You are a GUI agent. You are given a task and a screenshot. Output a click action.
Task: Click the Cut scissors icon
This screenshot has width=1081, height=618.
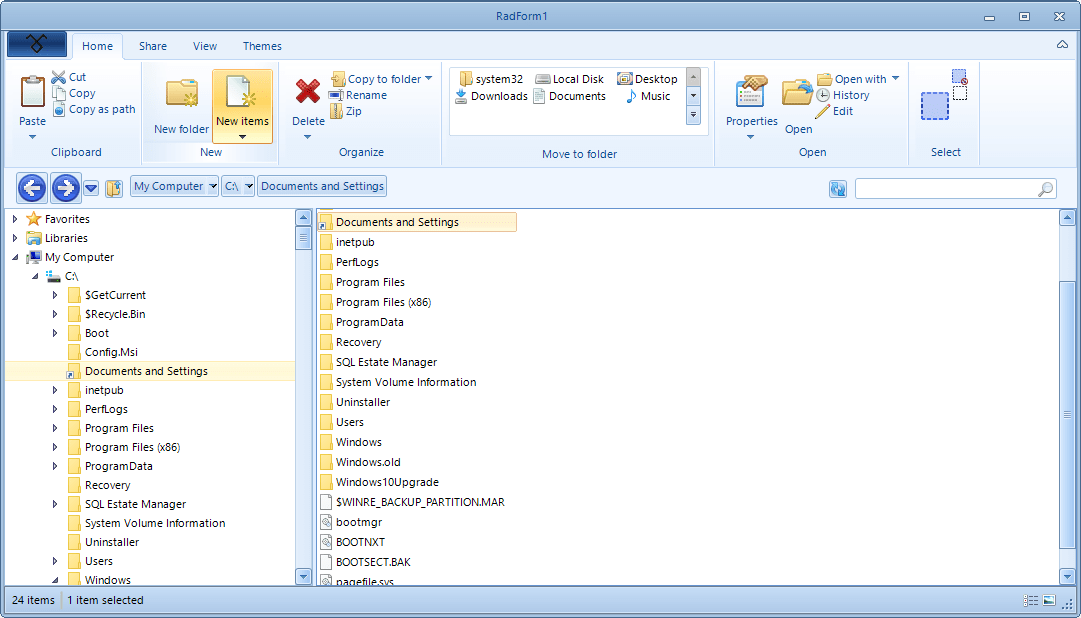coord(60,75)
